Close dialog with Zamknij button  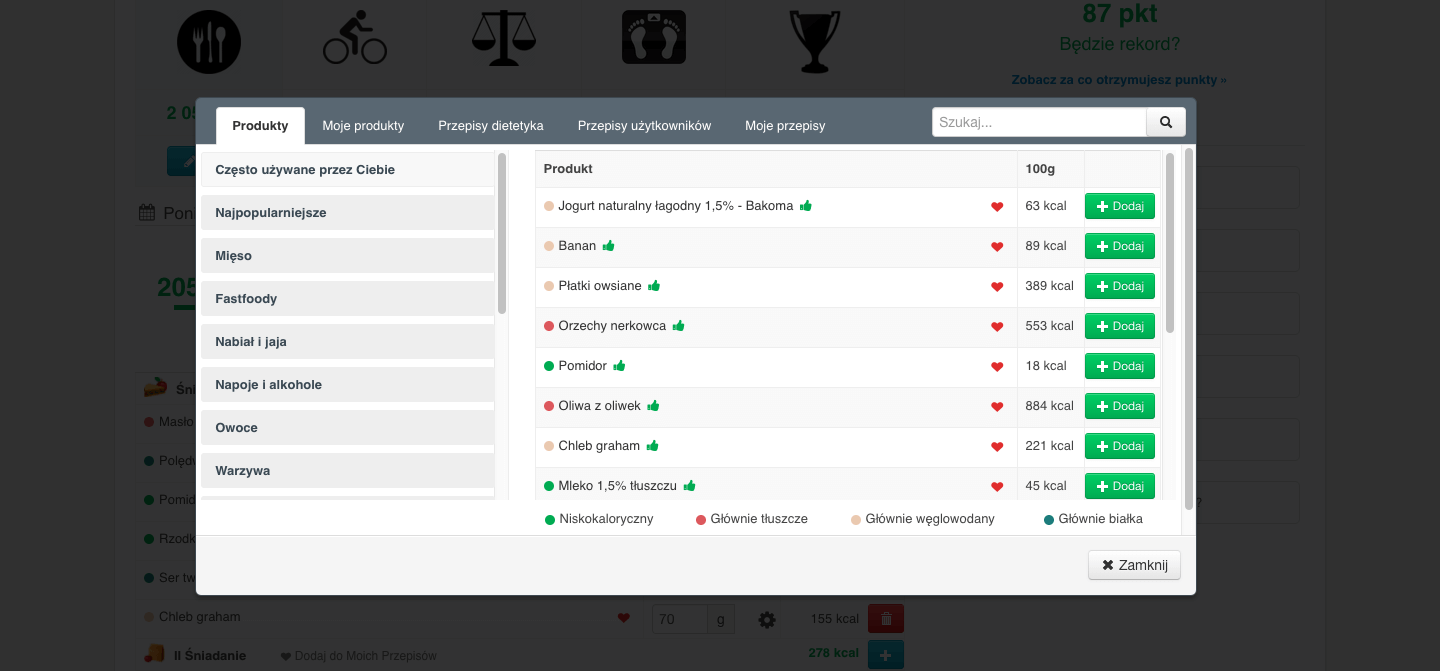(1134, 565)
